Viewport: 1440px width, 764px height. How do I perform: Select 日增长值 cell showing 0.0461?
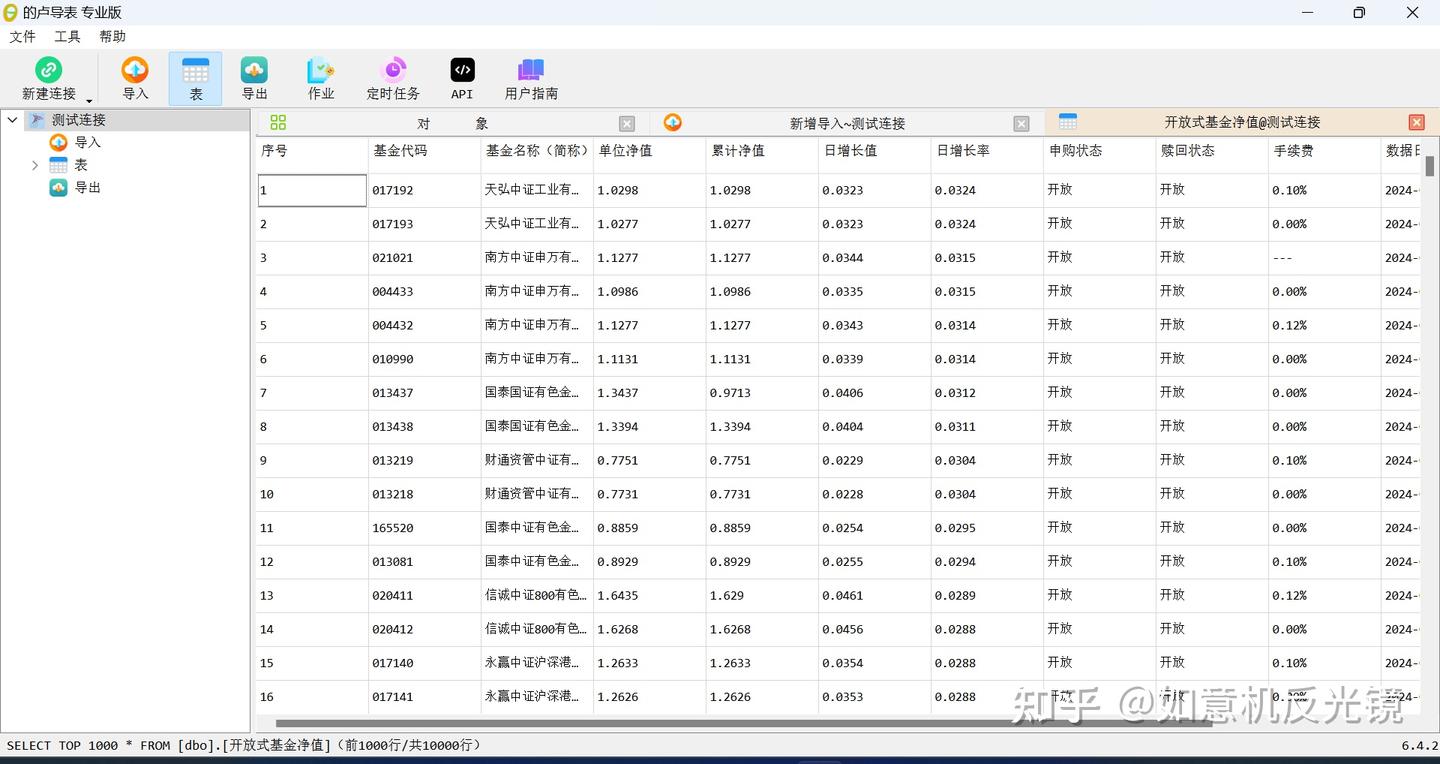tap(875, 596)
